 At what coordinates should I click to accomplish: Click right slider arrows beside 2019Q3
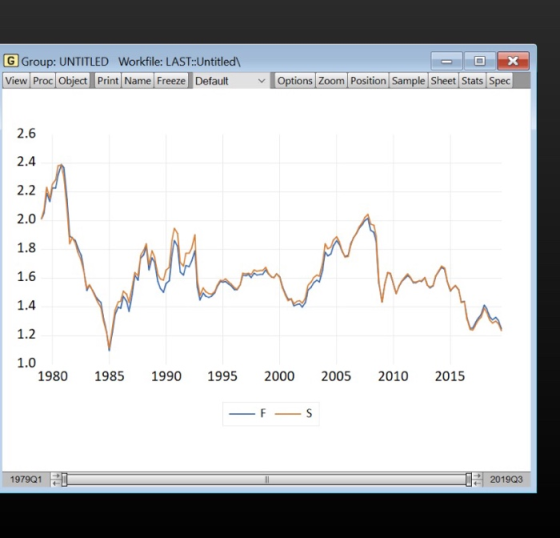point(477,479)
